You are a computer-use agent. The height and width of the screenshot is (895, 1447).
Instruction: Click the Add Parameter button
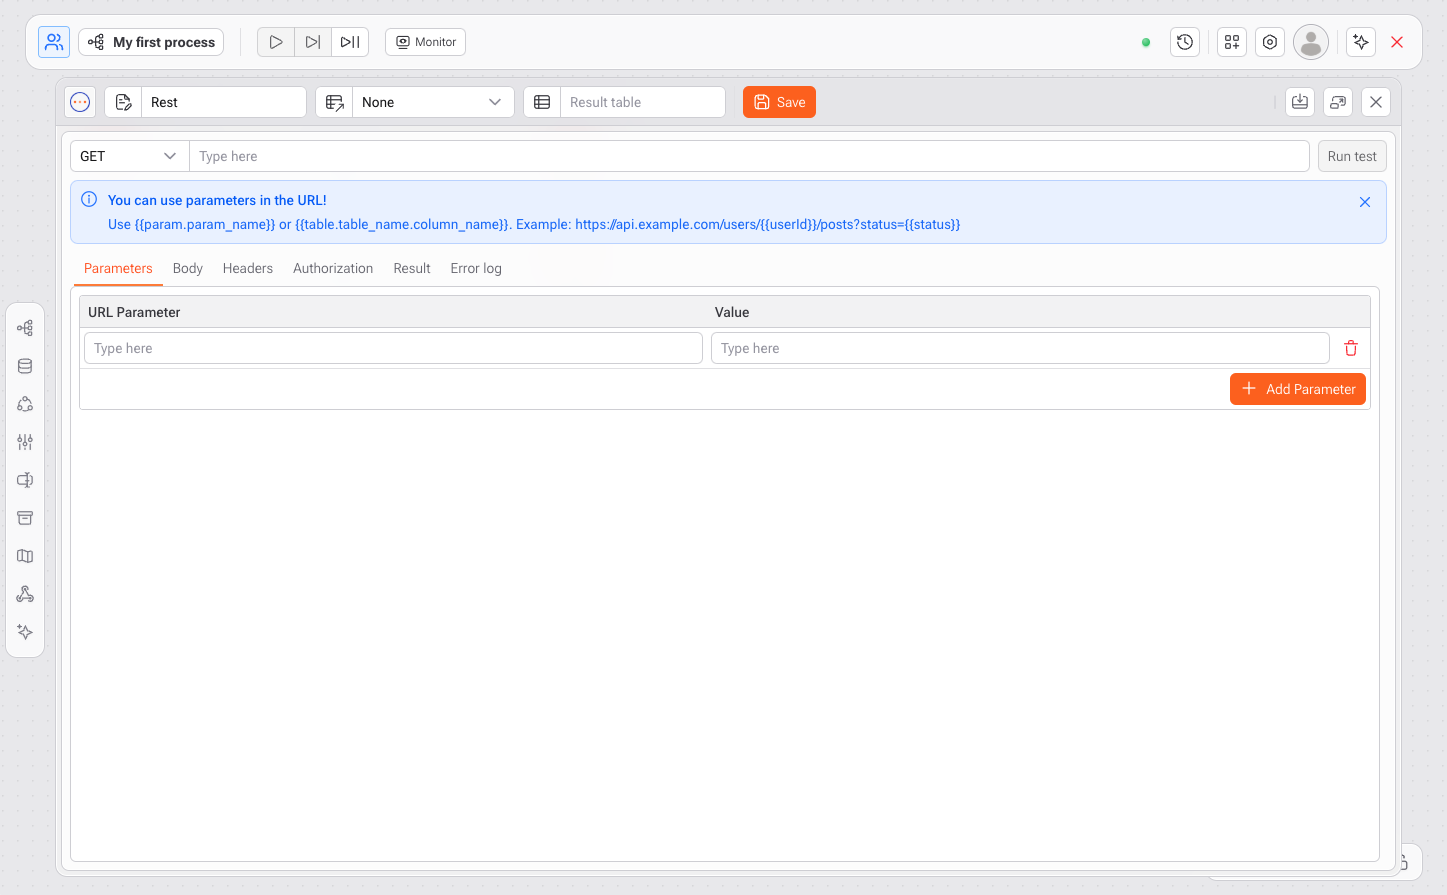click(x=1298, y=389)
